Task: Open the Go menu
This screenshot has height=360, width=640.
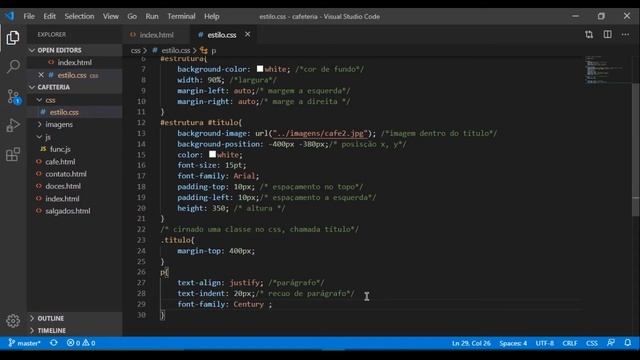Action: coord(132,16)
